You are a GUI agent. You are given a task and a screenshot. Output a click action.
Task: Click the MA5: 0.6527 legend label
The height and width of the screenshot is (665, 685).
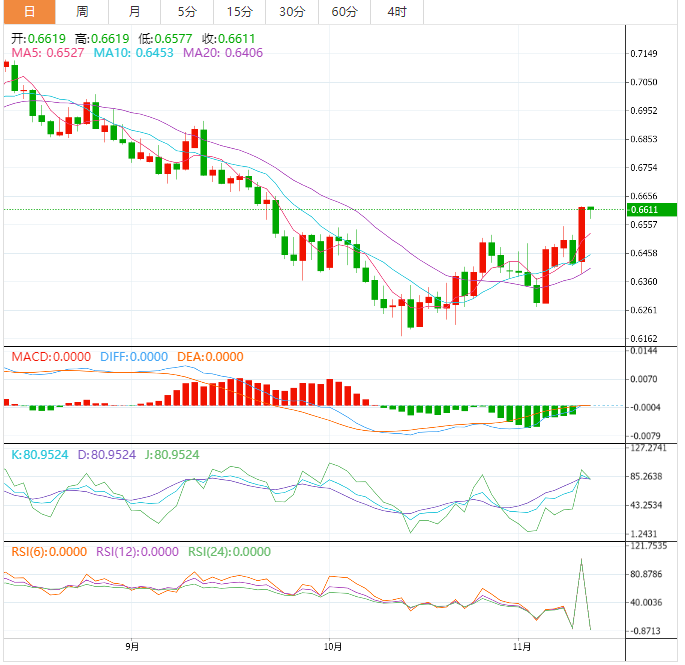click(47, 52)
